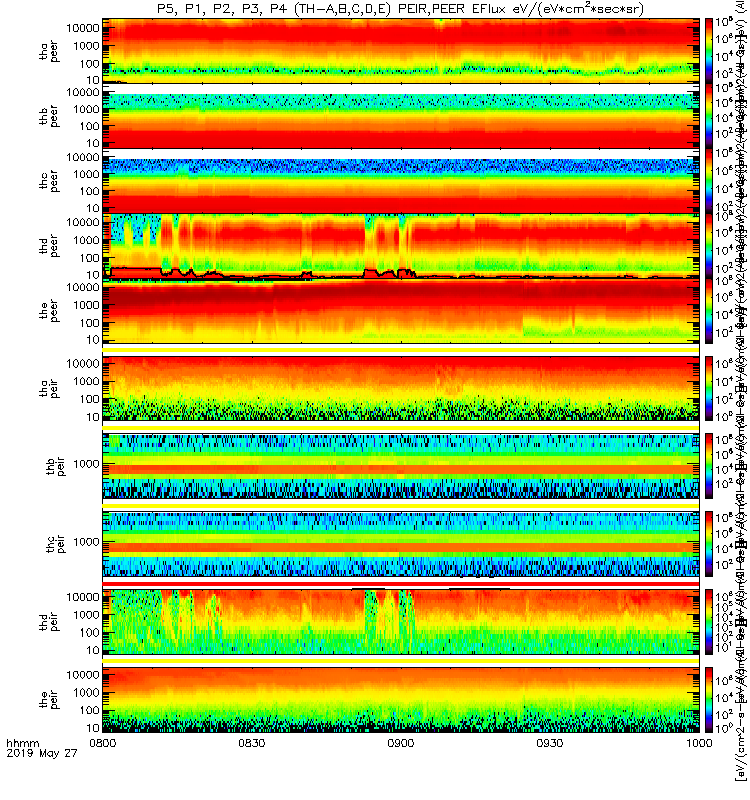Click the 2019 May 27 date label
The width and height of the screenshot is (750, 800).
pos(42,753)
